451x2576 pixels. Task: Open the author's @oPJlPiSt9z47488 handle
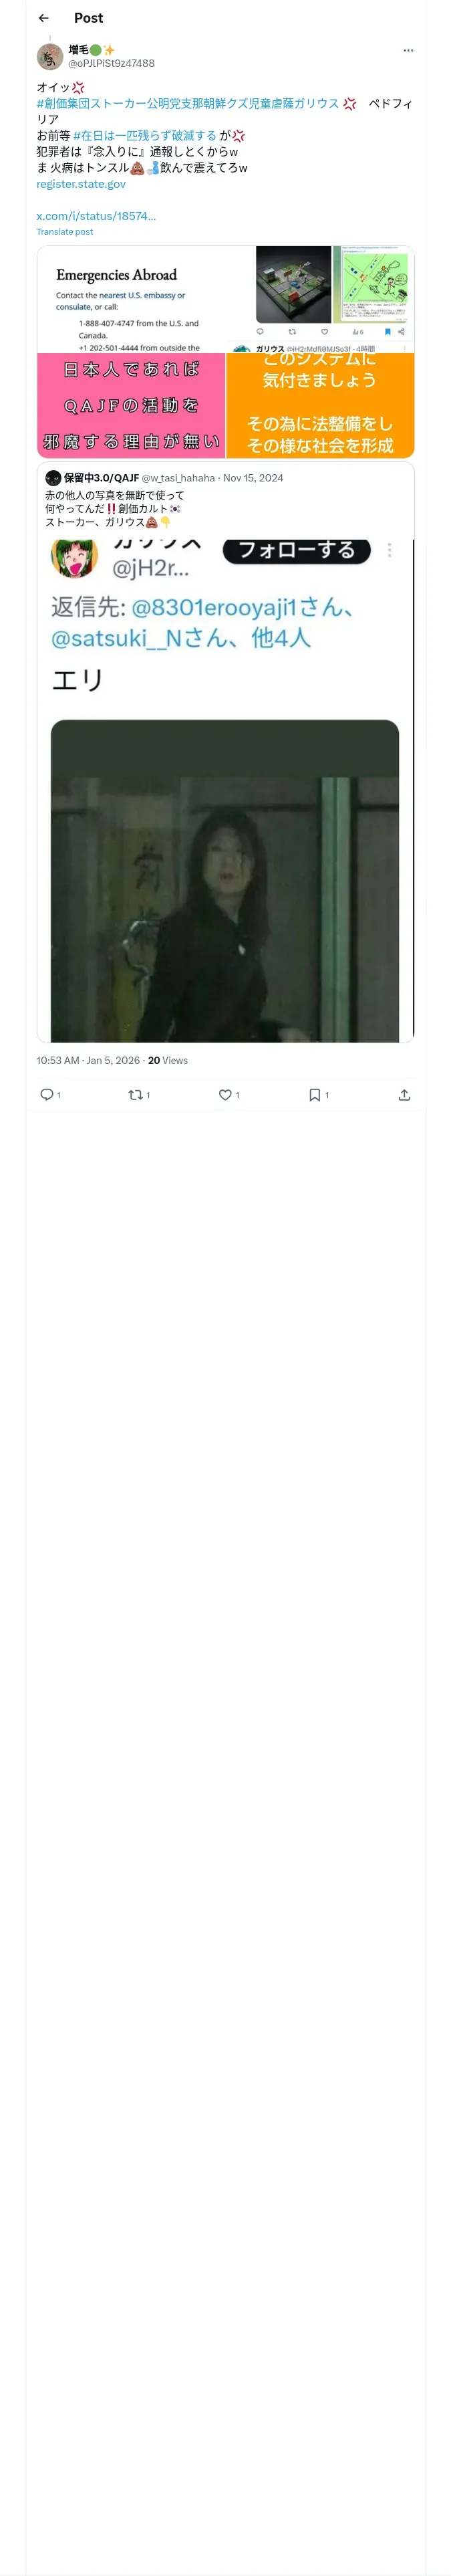(x=111, y=63)
